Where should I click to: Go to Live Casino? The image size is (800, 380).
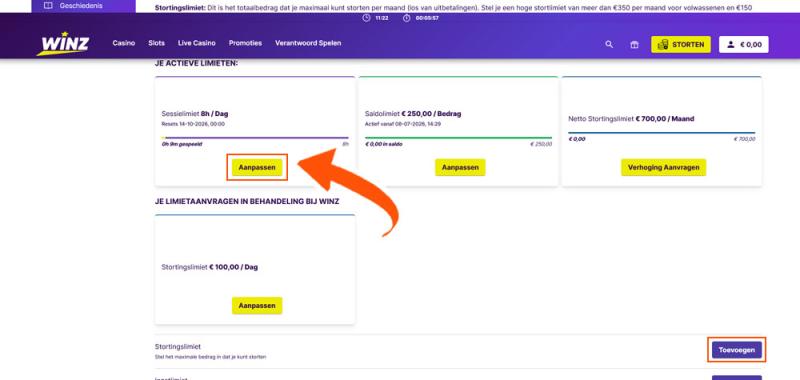197,43
